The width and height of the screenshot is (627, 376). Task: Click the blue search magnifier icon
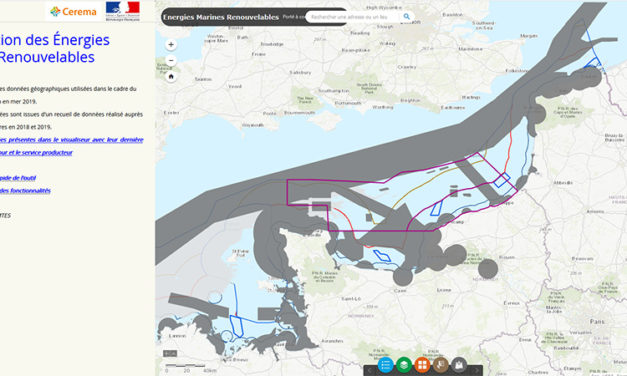[x=406, y=17]
